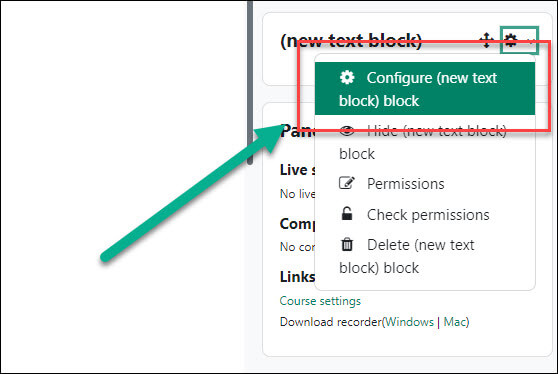Screen dimensions: 558x374
Task: Click the eye icon beside Hide
Action: tap(347, 131)
